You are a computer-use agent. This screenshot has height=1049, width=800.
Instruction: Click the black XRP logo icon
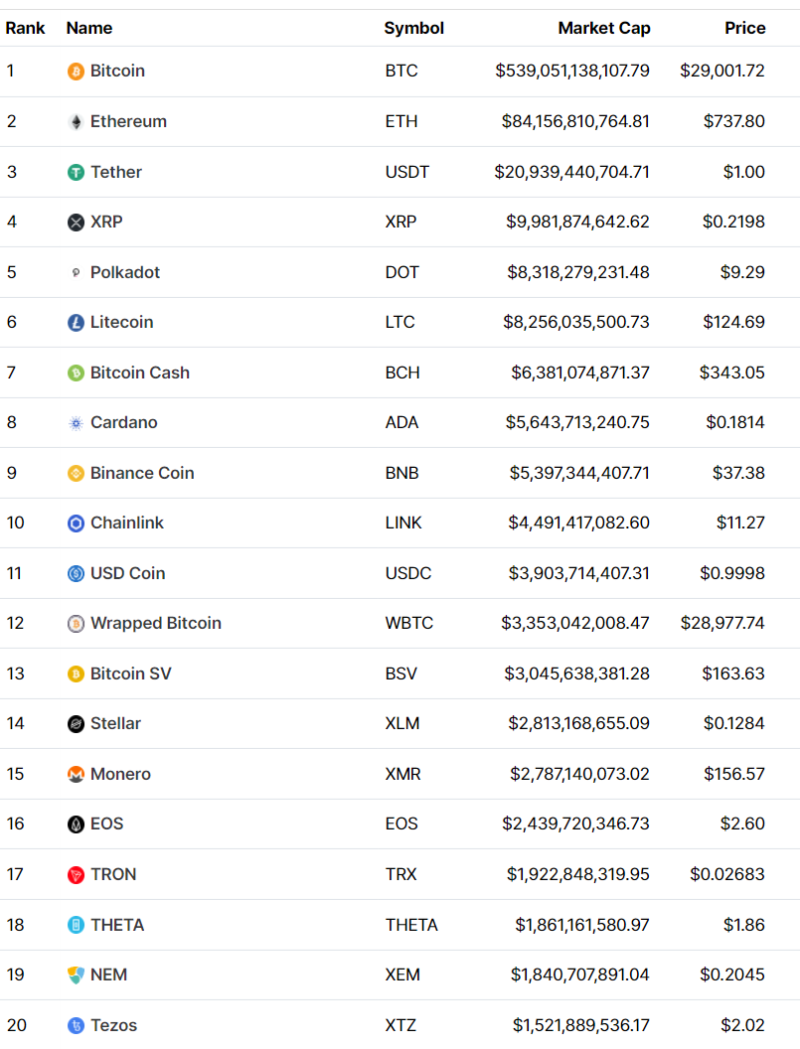[x=76, y=222]
